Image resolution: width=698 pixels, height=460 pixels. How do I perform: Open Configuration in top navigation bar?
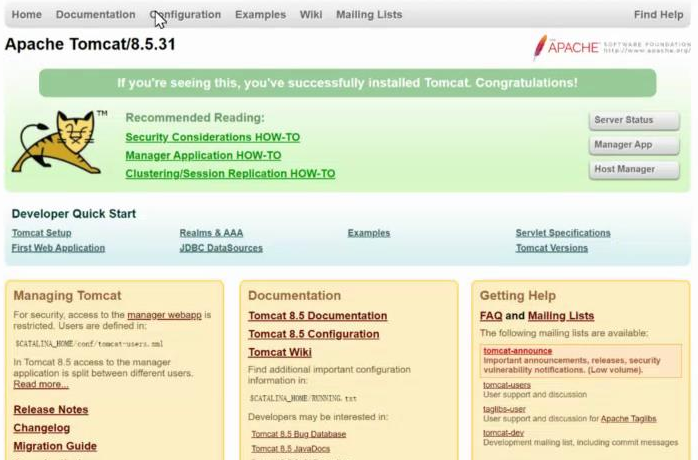(x=185, y=15)
